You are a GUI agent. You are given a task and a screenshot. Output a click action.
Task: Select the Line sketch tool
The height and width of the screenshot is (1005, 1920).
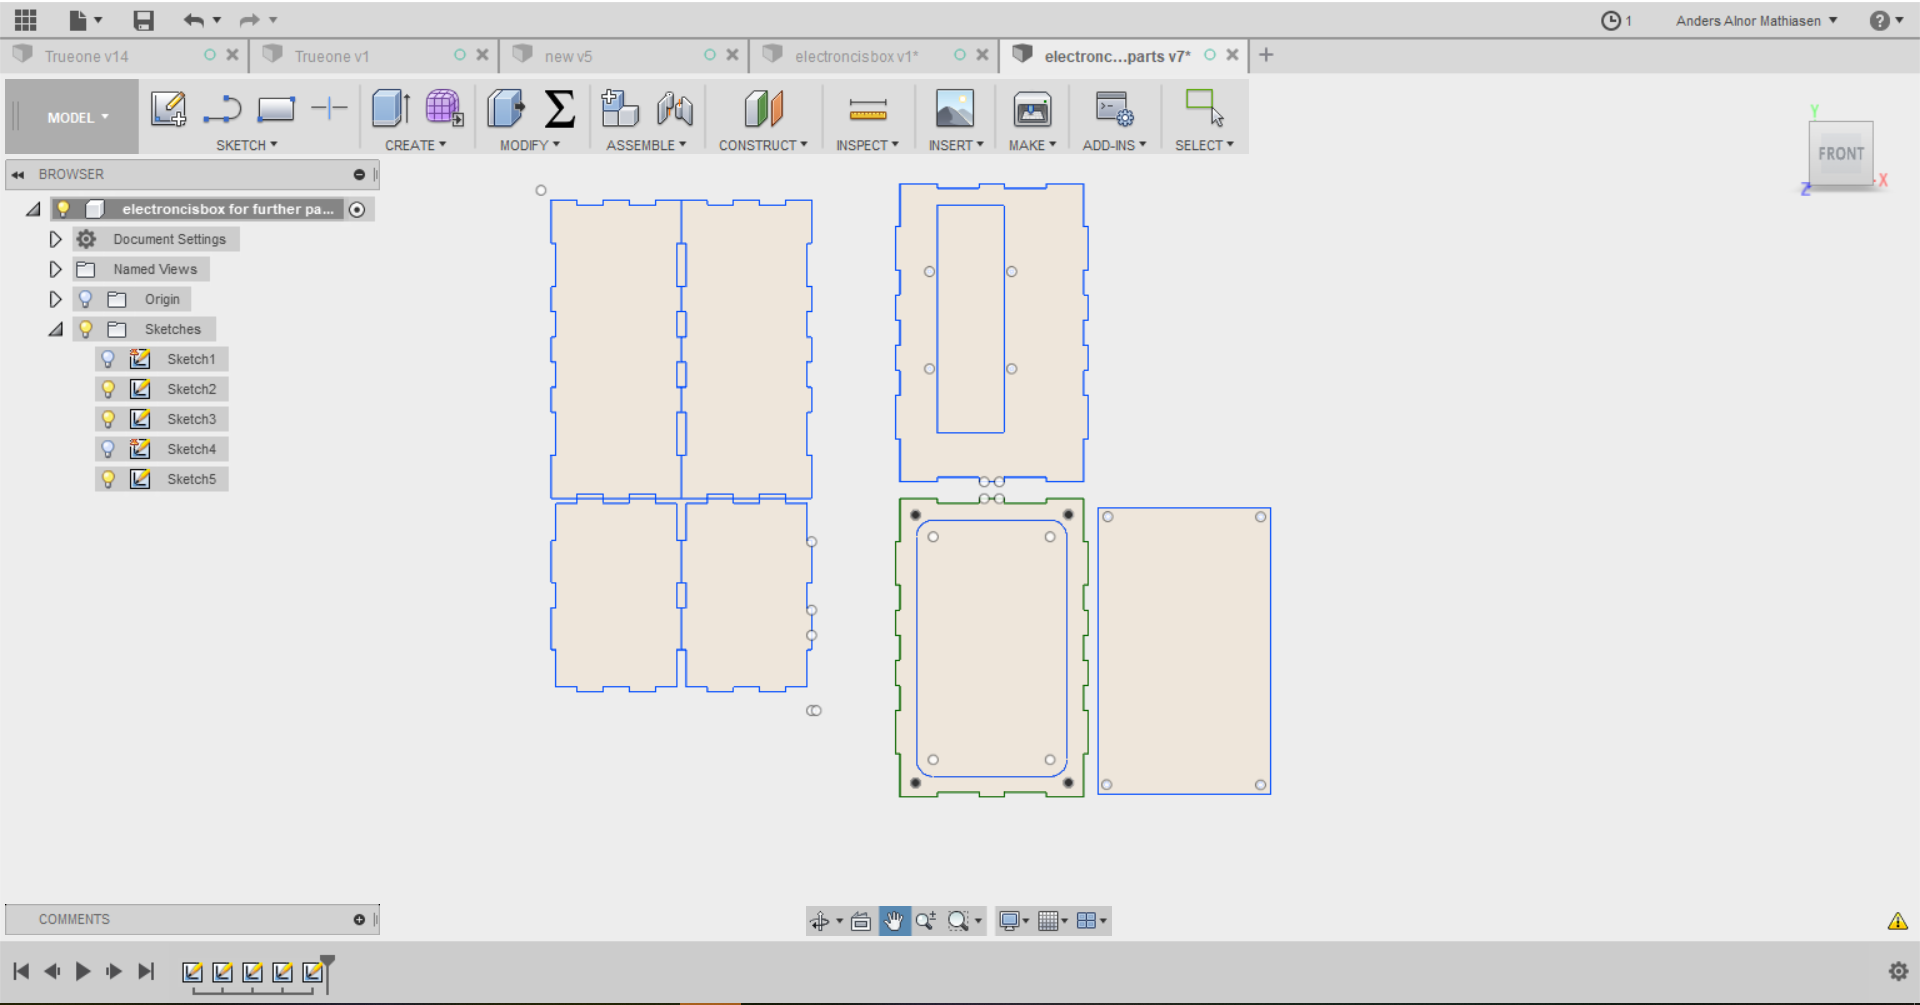coord(222,108)
